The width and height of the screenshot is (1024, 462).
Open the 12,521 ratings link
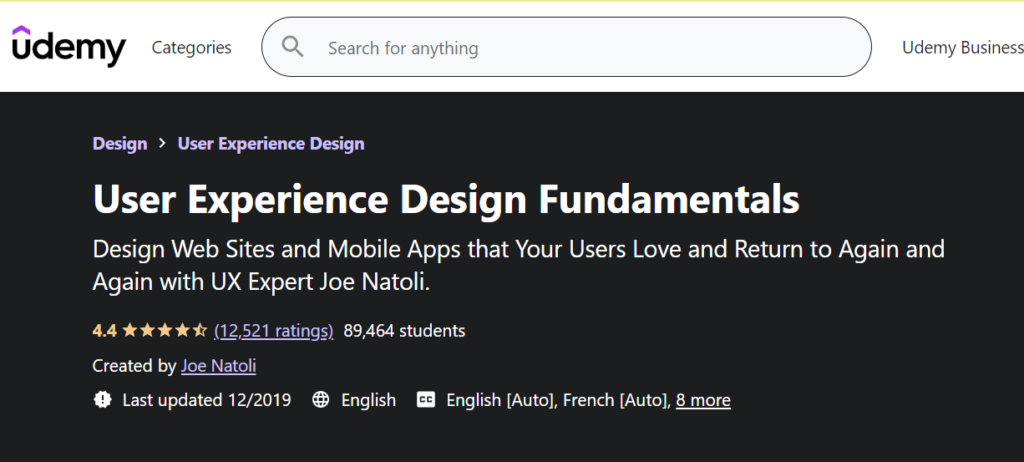pos(274,331)
